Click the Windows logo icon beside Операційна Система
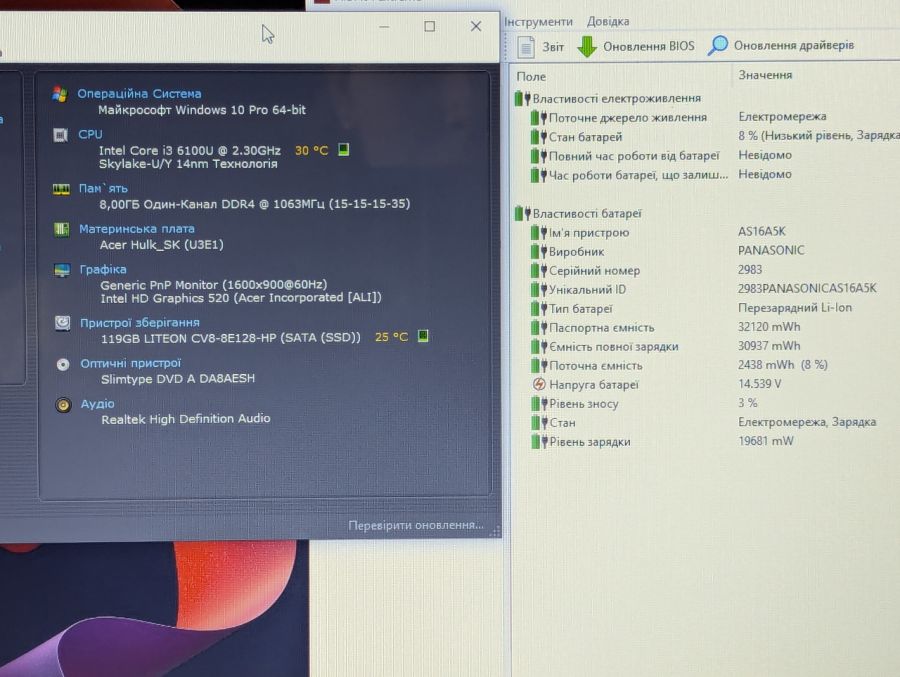Viewport: 900px width, 677px height. click(60, 94)
